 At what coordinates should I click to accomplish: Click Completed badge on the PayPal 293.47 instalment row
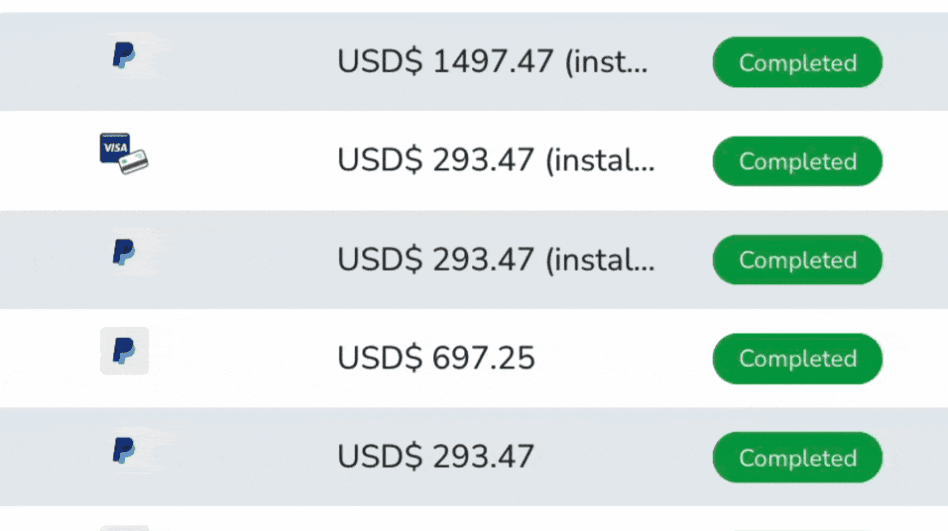797,260
